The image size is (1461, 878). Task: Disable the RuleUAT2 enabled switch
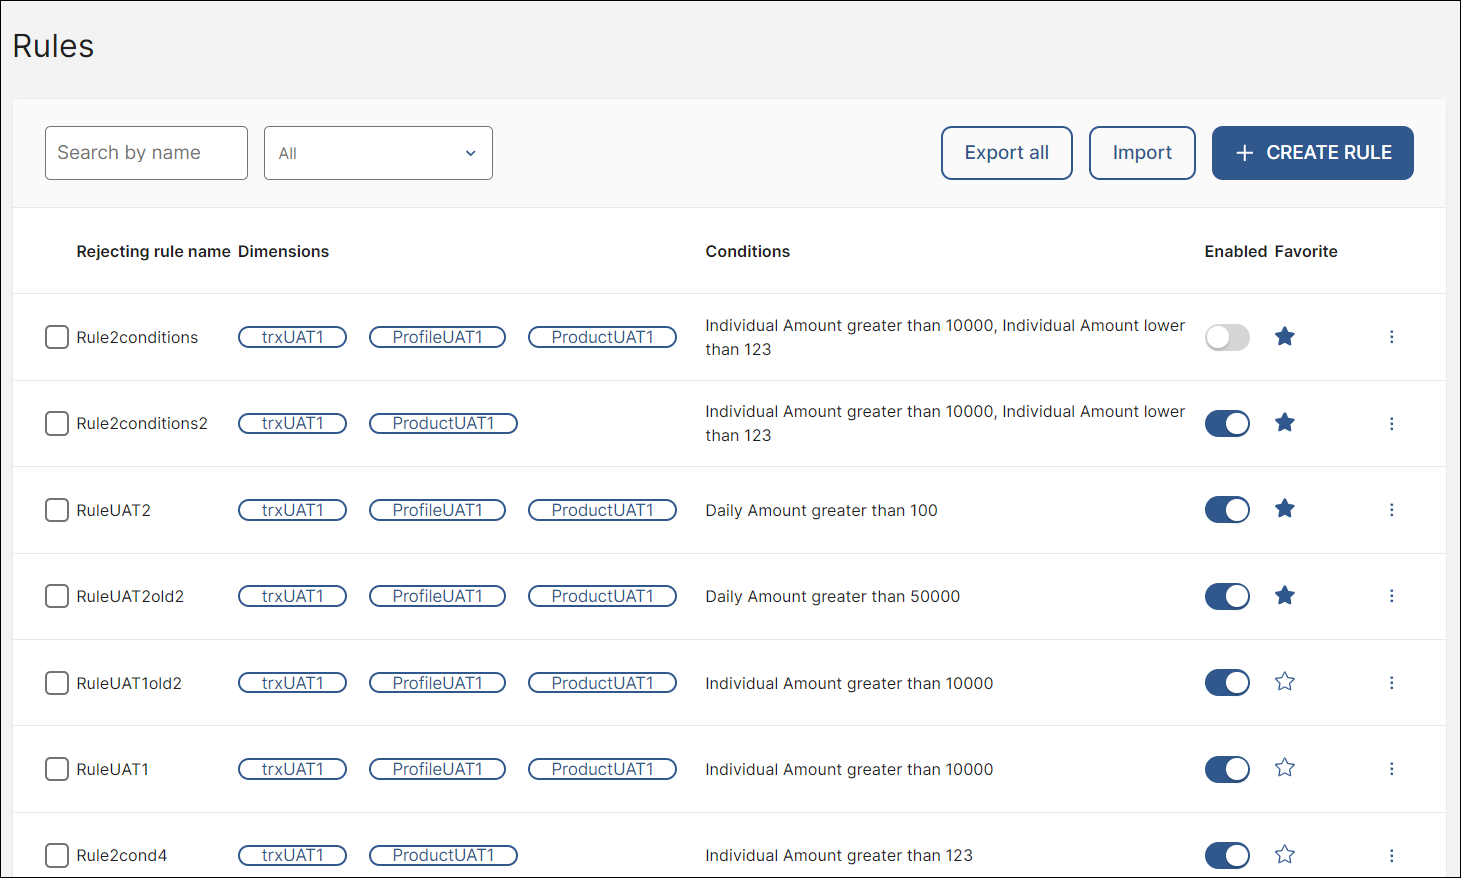1227,510
